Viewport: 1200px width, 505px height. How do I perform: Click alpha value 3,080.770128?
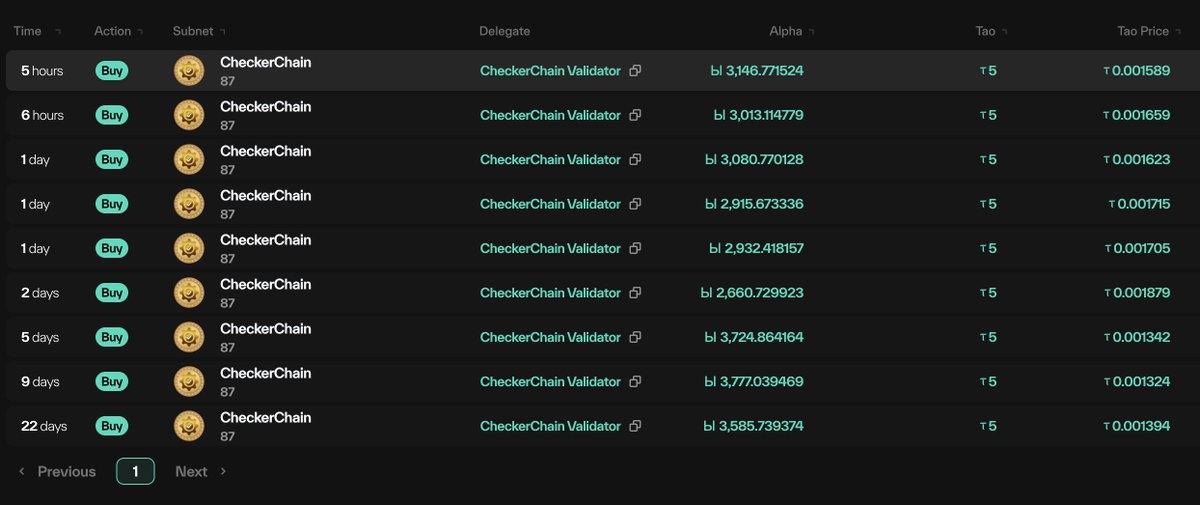click(x=756, y=160)
